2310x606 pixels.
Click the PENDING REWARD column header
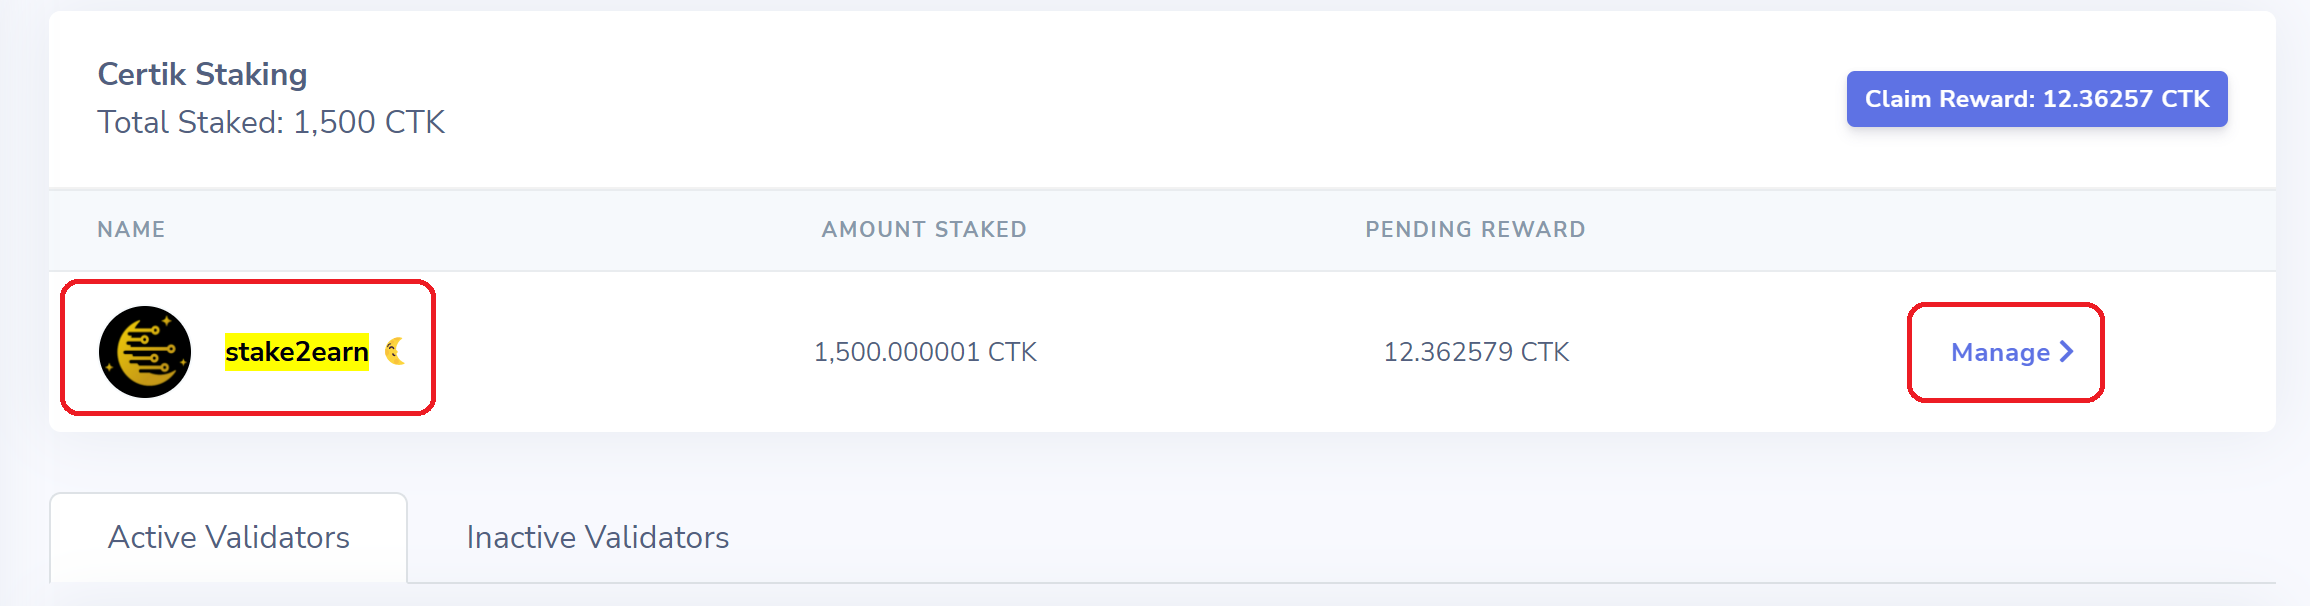pyautogui.click(x=1475, y=229)
